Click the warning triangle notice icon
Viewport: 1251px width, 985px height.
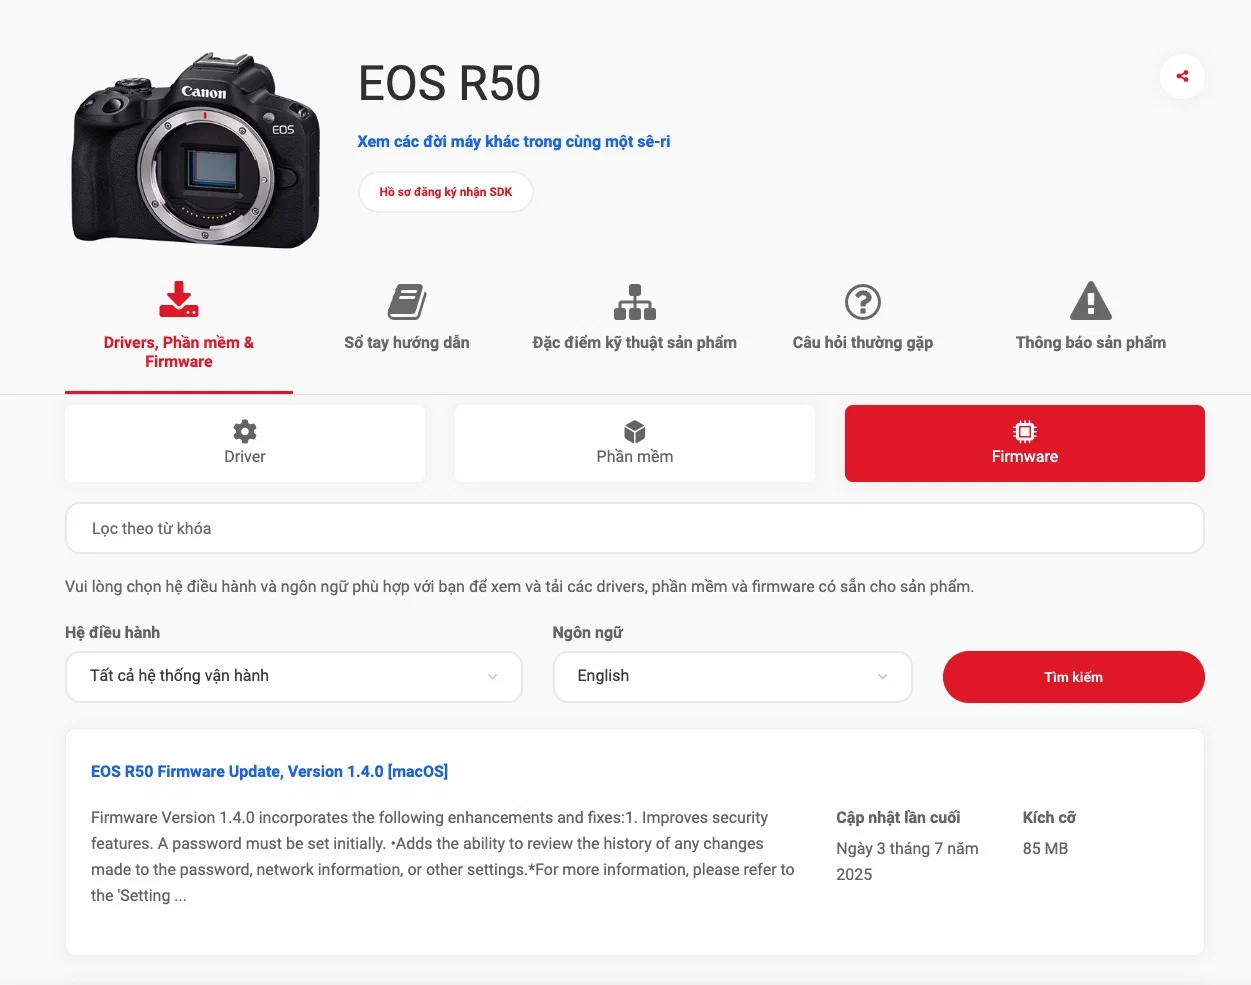(1091, 301)
